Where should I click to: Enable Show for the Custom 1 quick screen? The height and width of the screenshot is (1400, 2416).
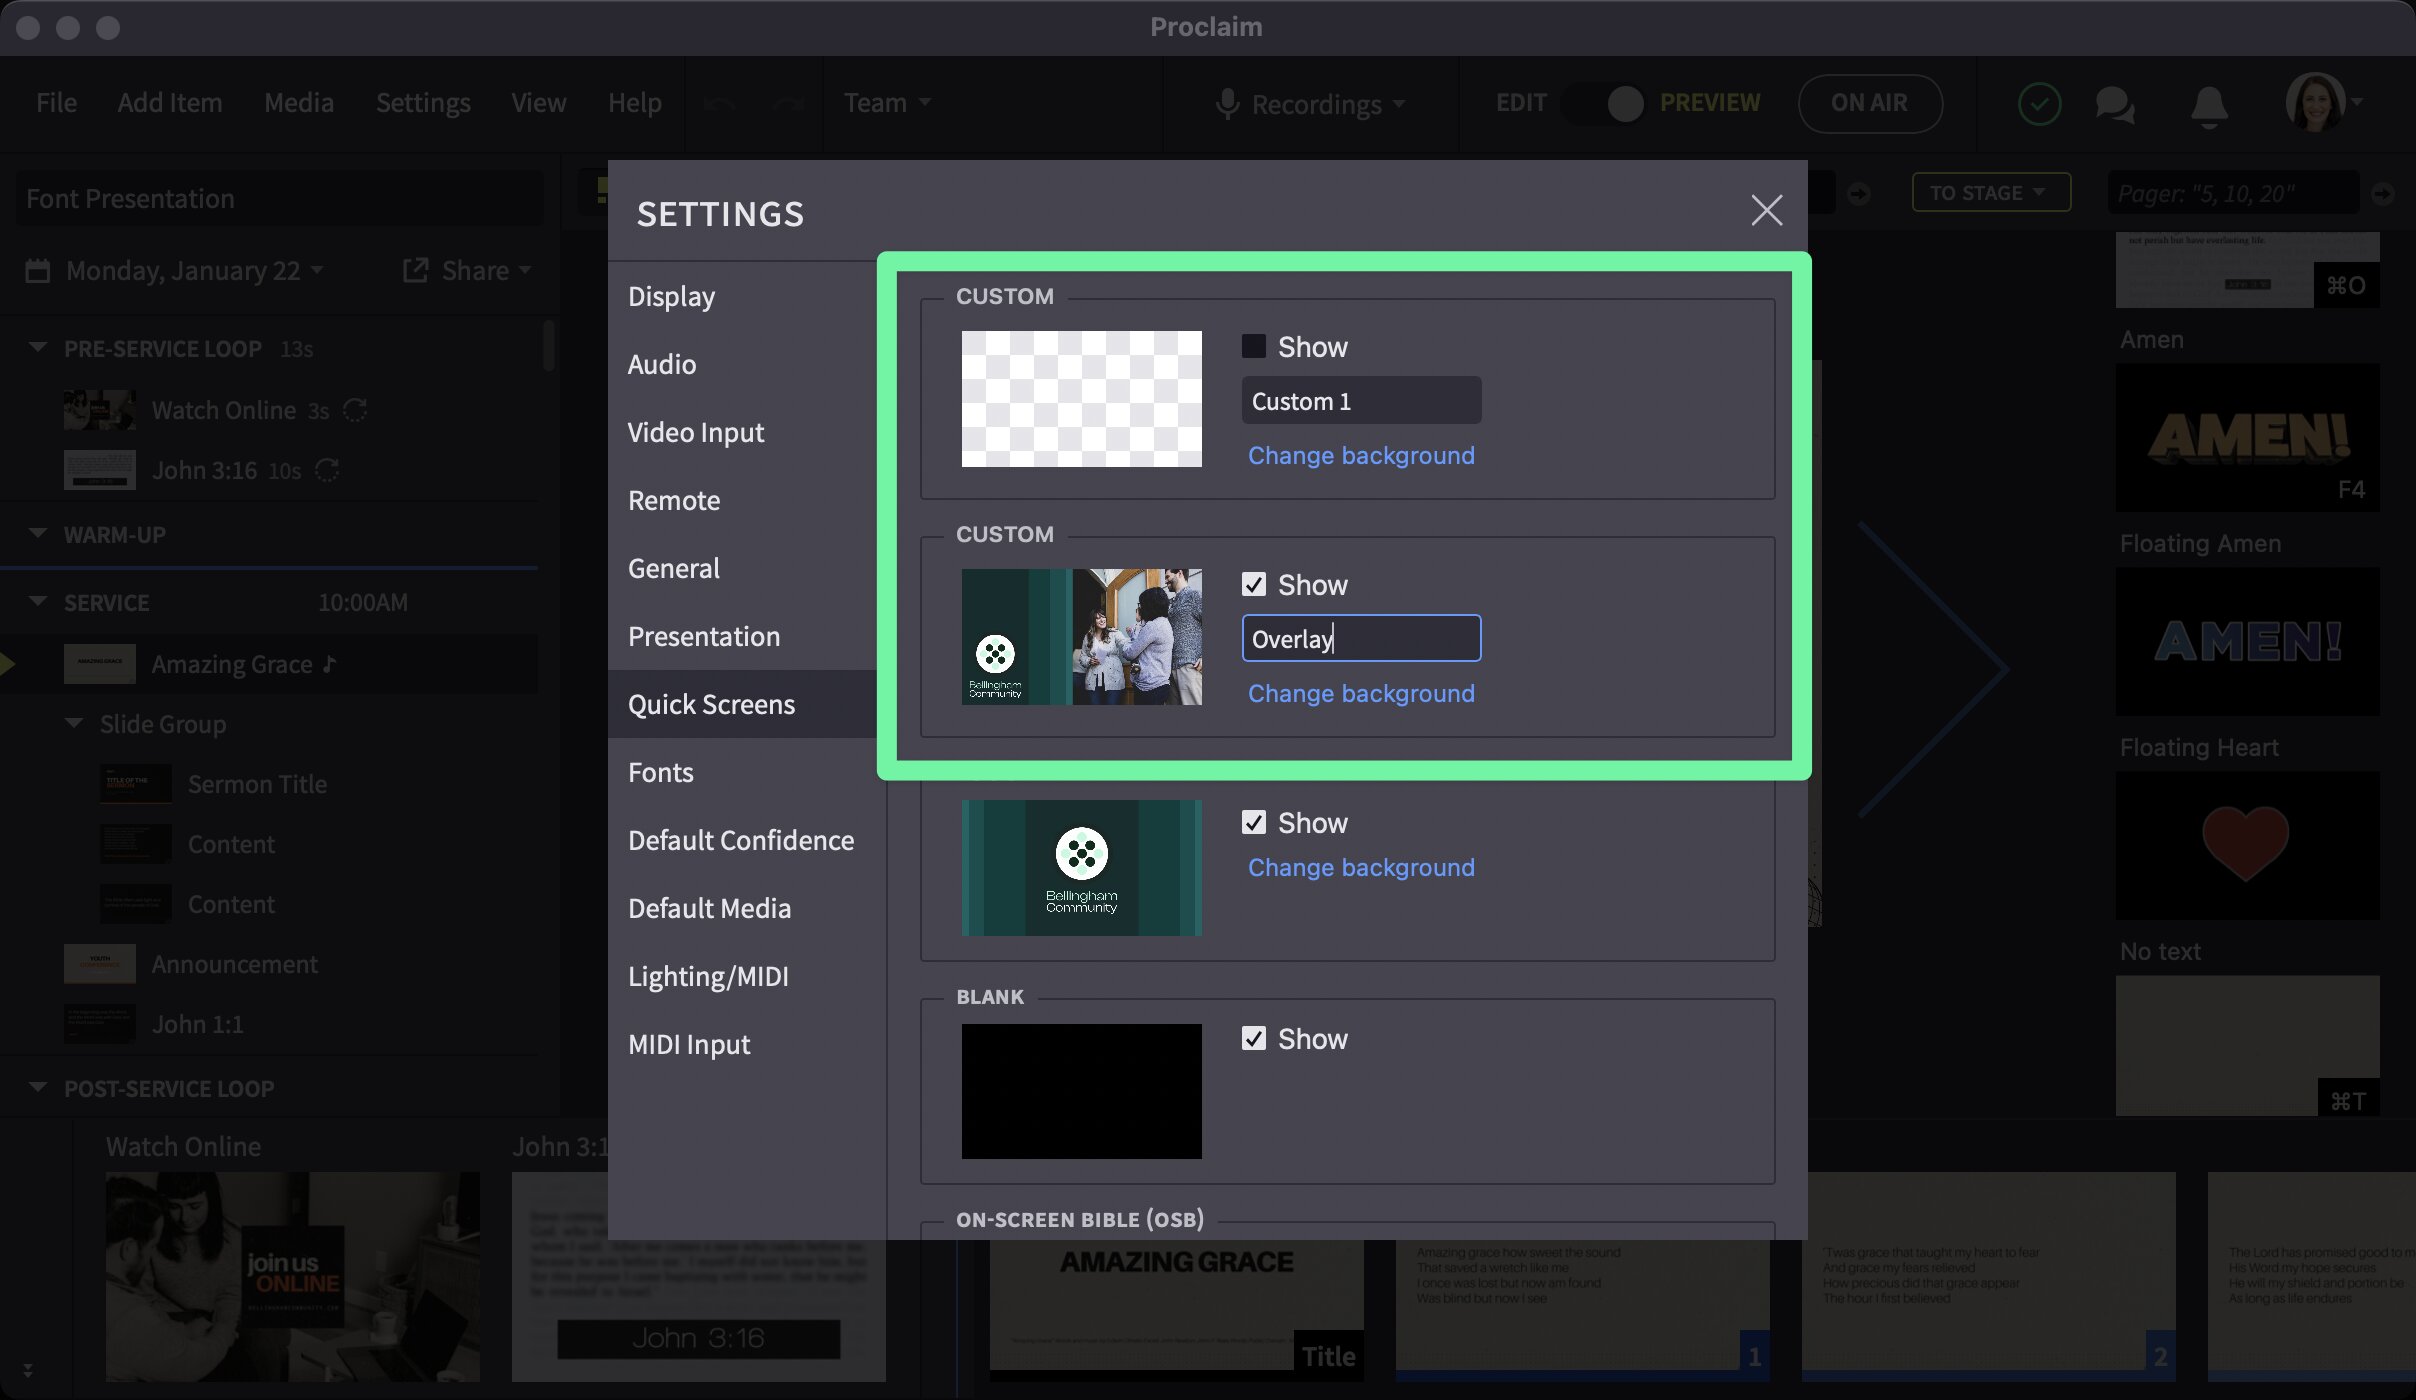[1253, 345]
